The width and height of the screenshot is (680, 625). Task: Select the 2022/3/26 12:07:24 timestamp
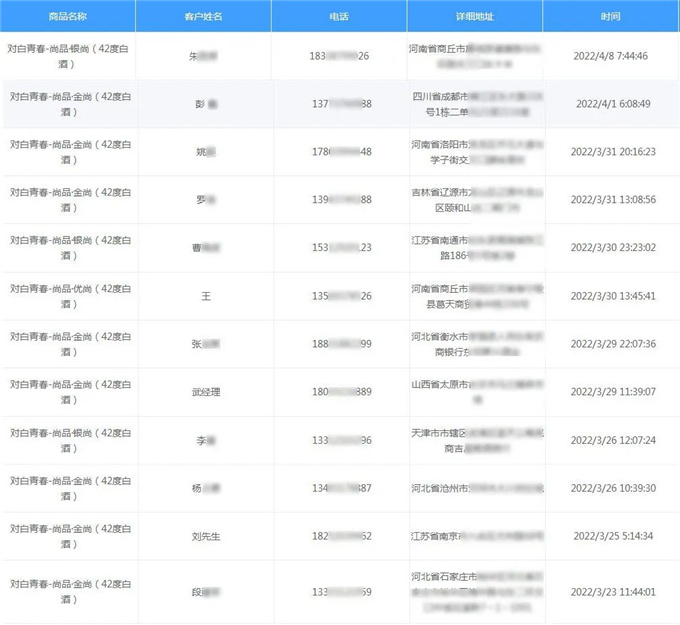pos(611,440)
